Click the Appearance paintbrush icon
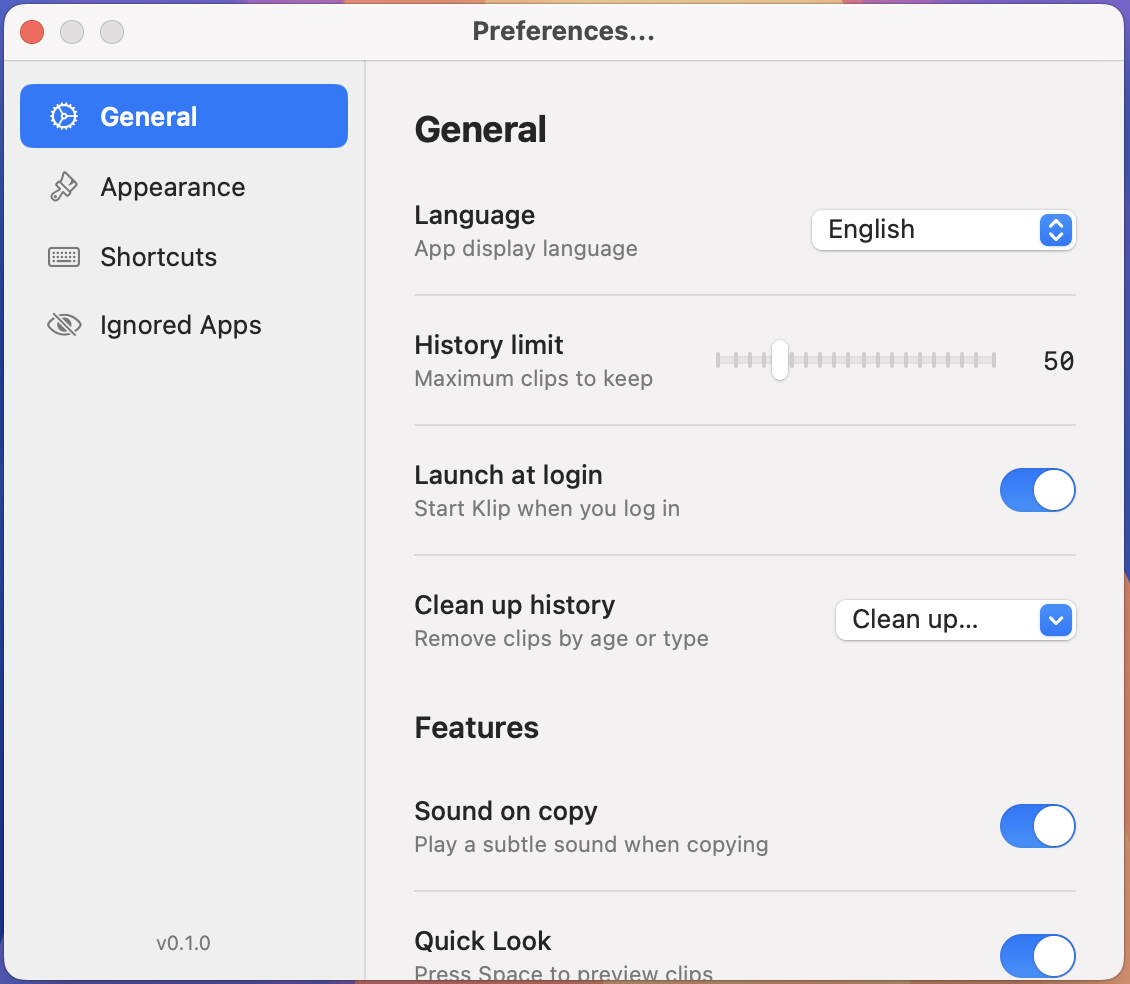The width and height of the screenshot is (1130, 984). pos(64,187)
